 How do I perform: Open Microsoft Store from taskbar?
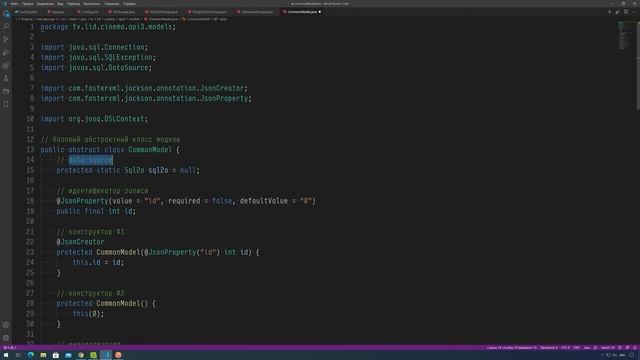coord(56,355)
